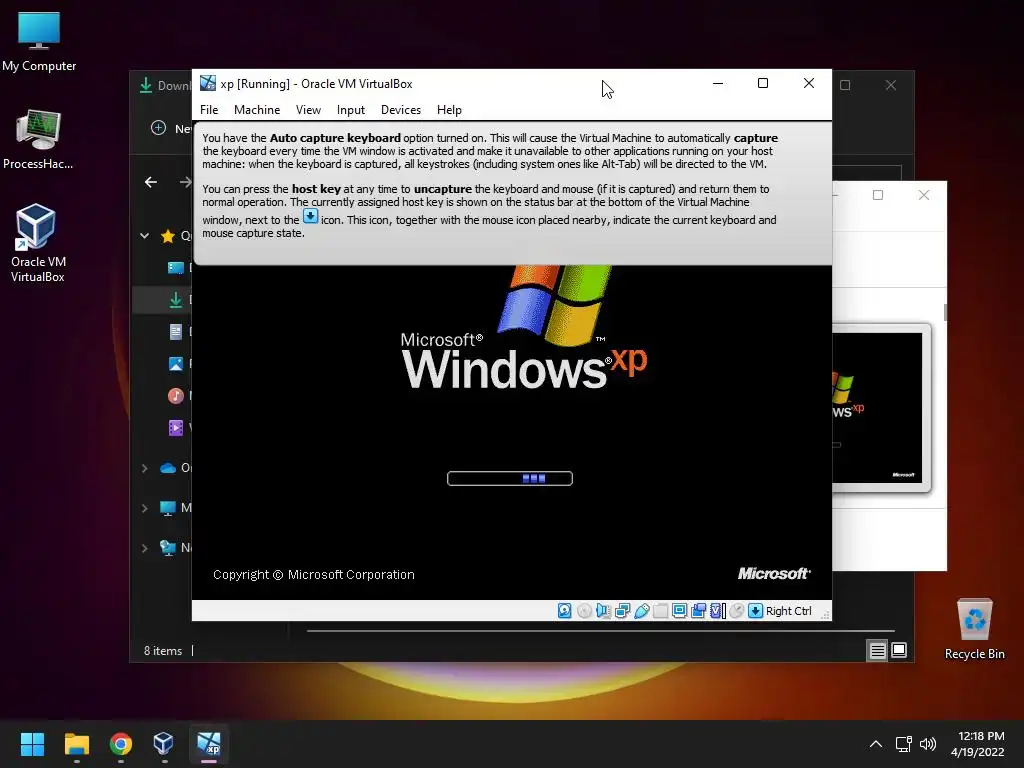The width and height of the screenshot is (1024, 768).
Task: Click the VirtualBox xp window title icon
Action: (x=208, y=83)
